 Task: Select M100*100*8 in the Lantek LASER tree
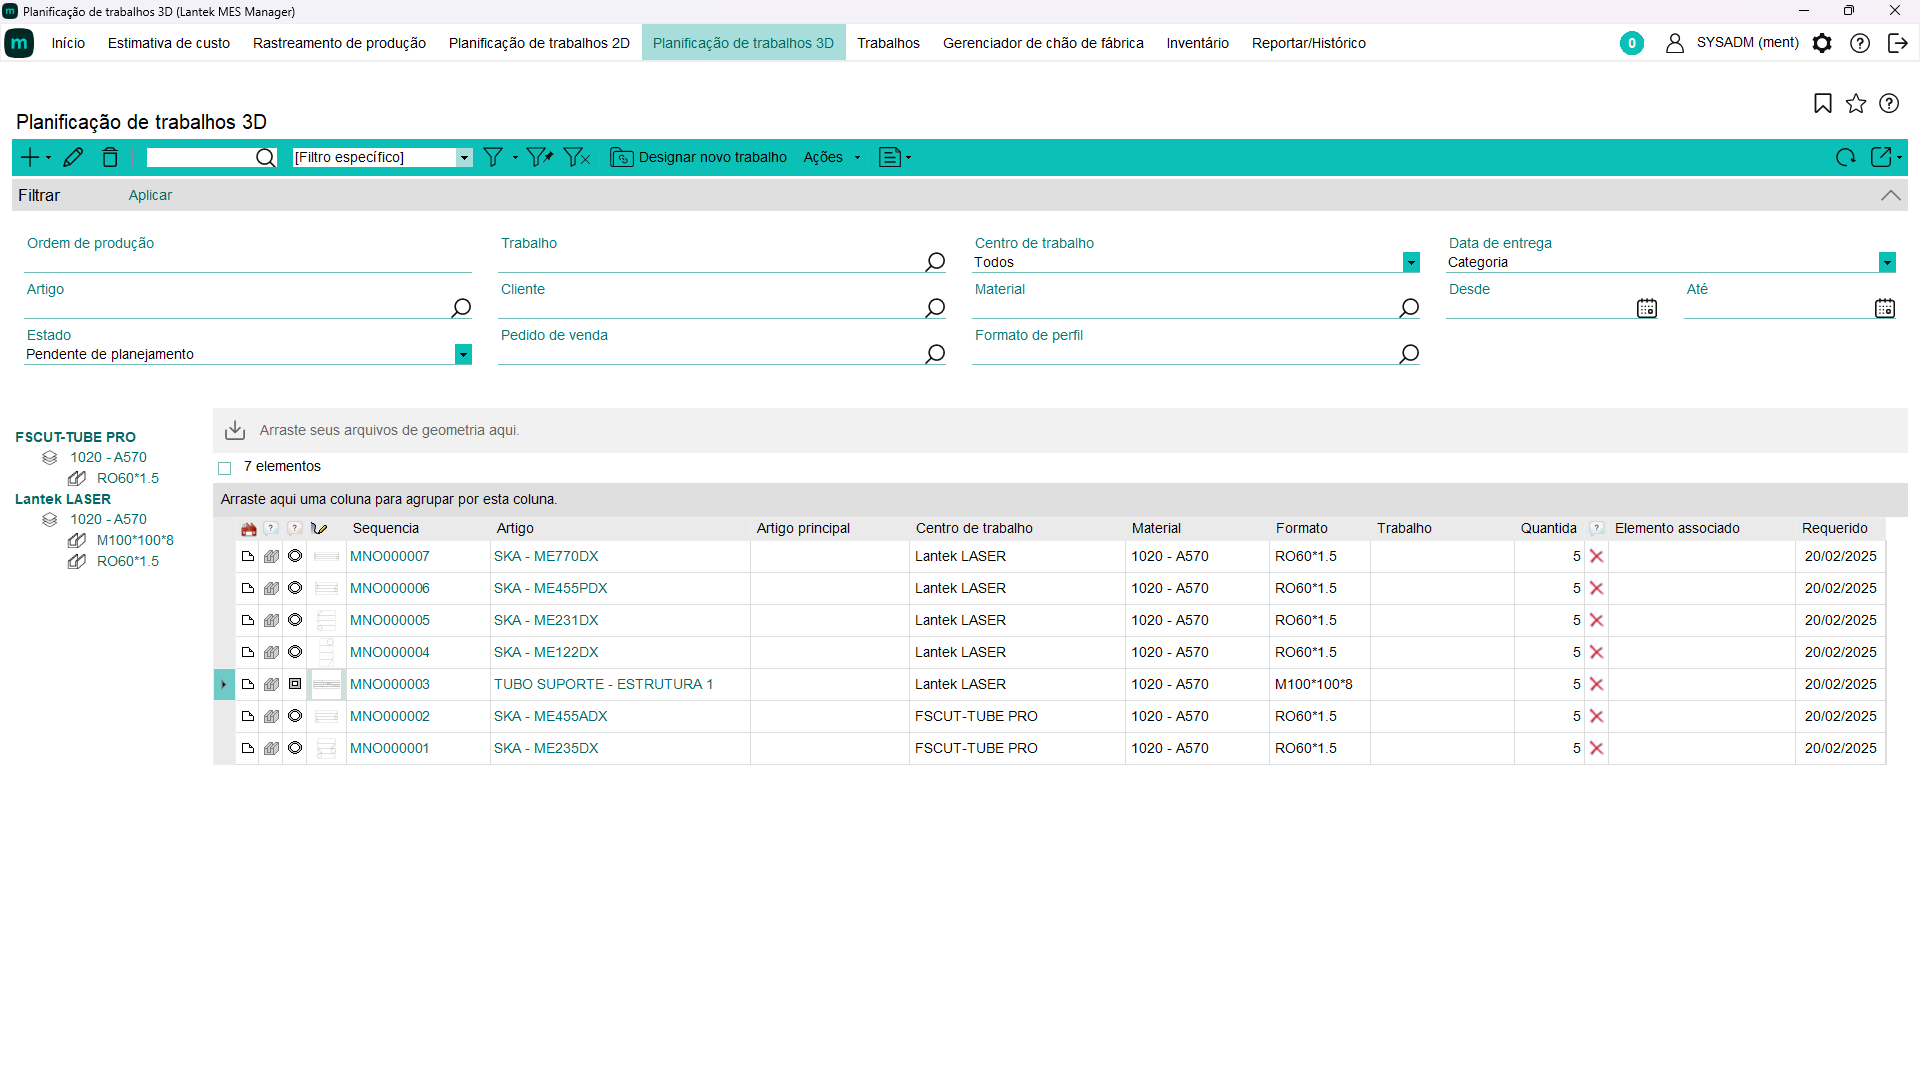[135, 541]
